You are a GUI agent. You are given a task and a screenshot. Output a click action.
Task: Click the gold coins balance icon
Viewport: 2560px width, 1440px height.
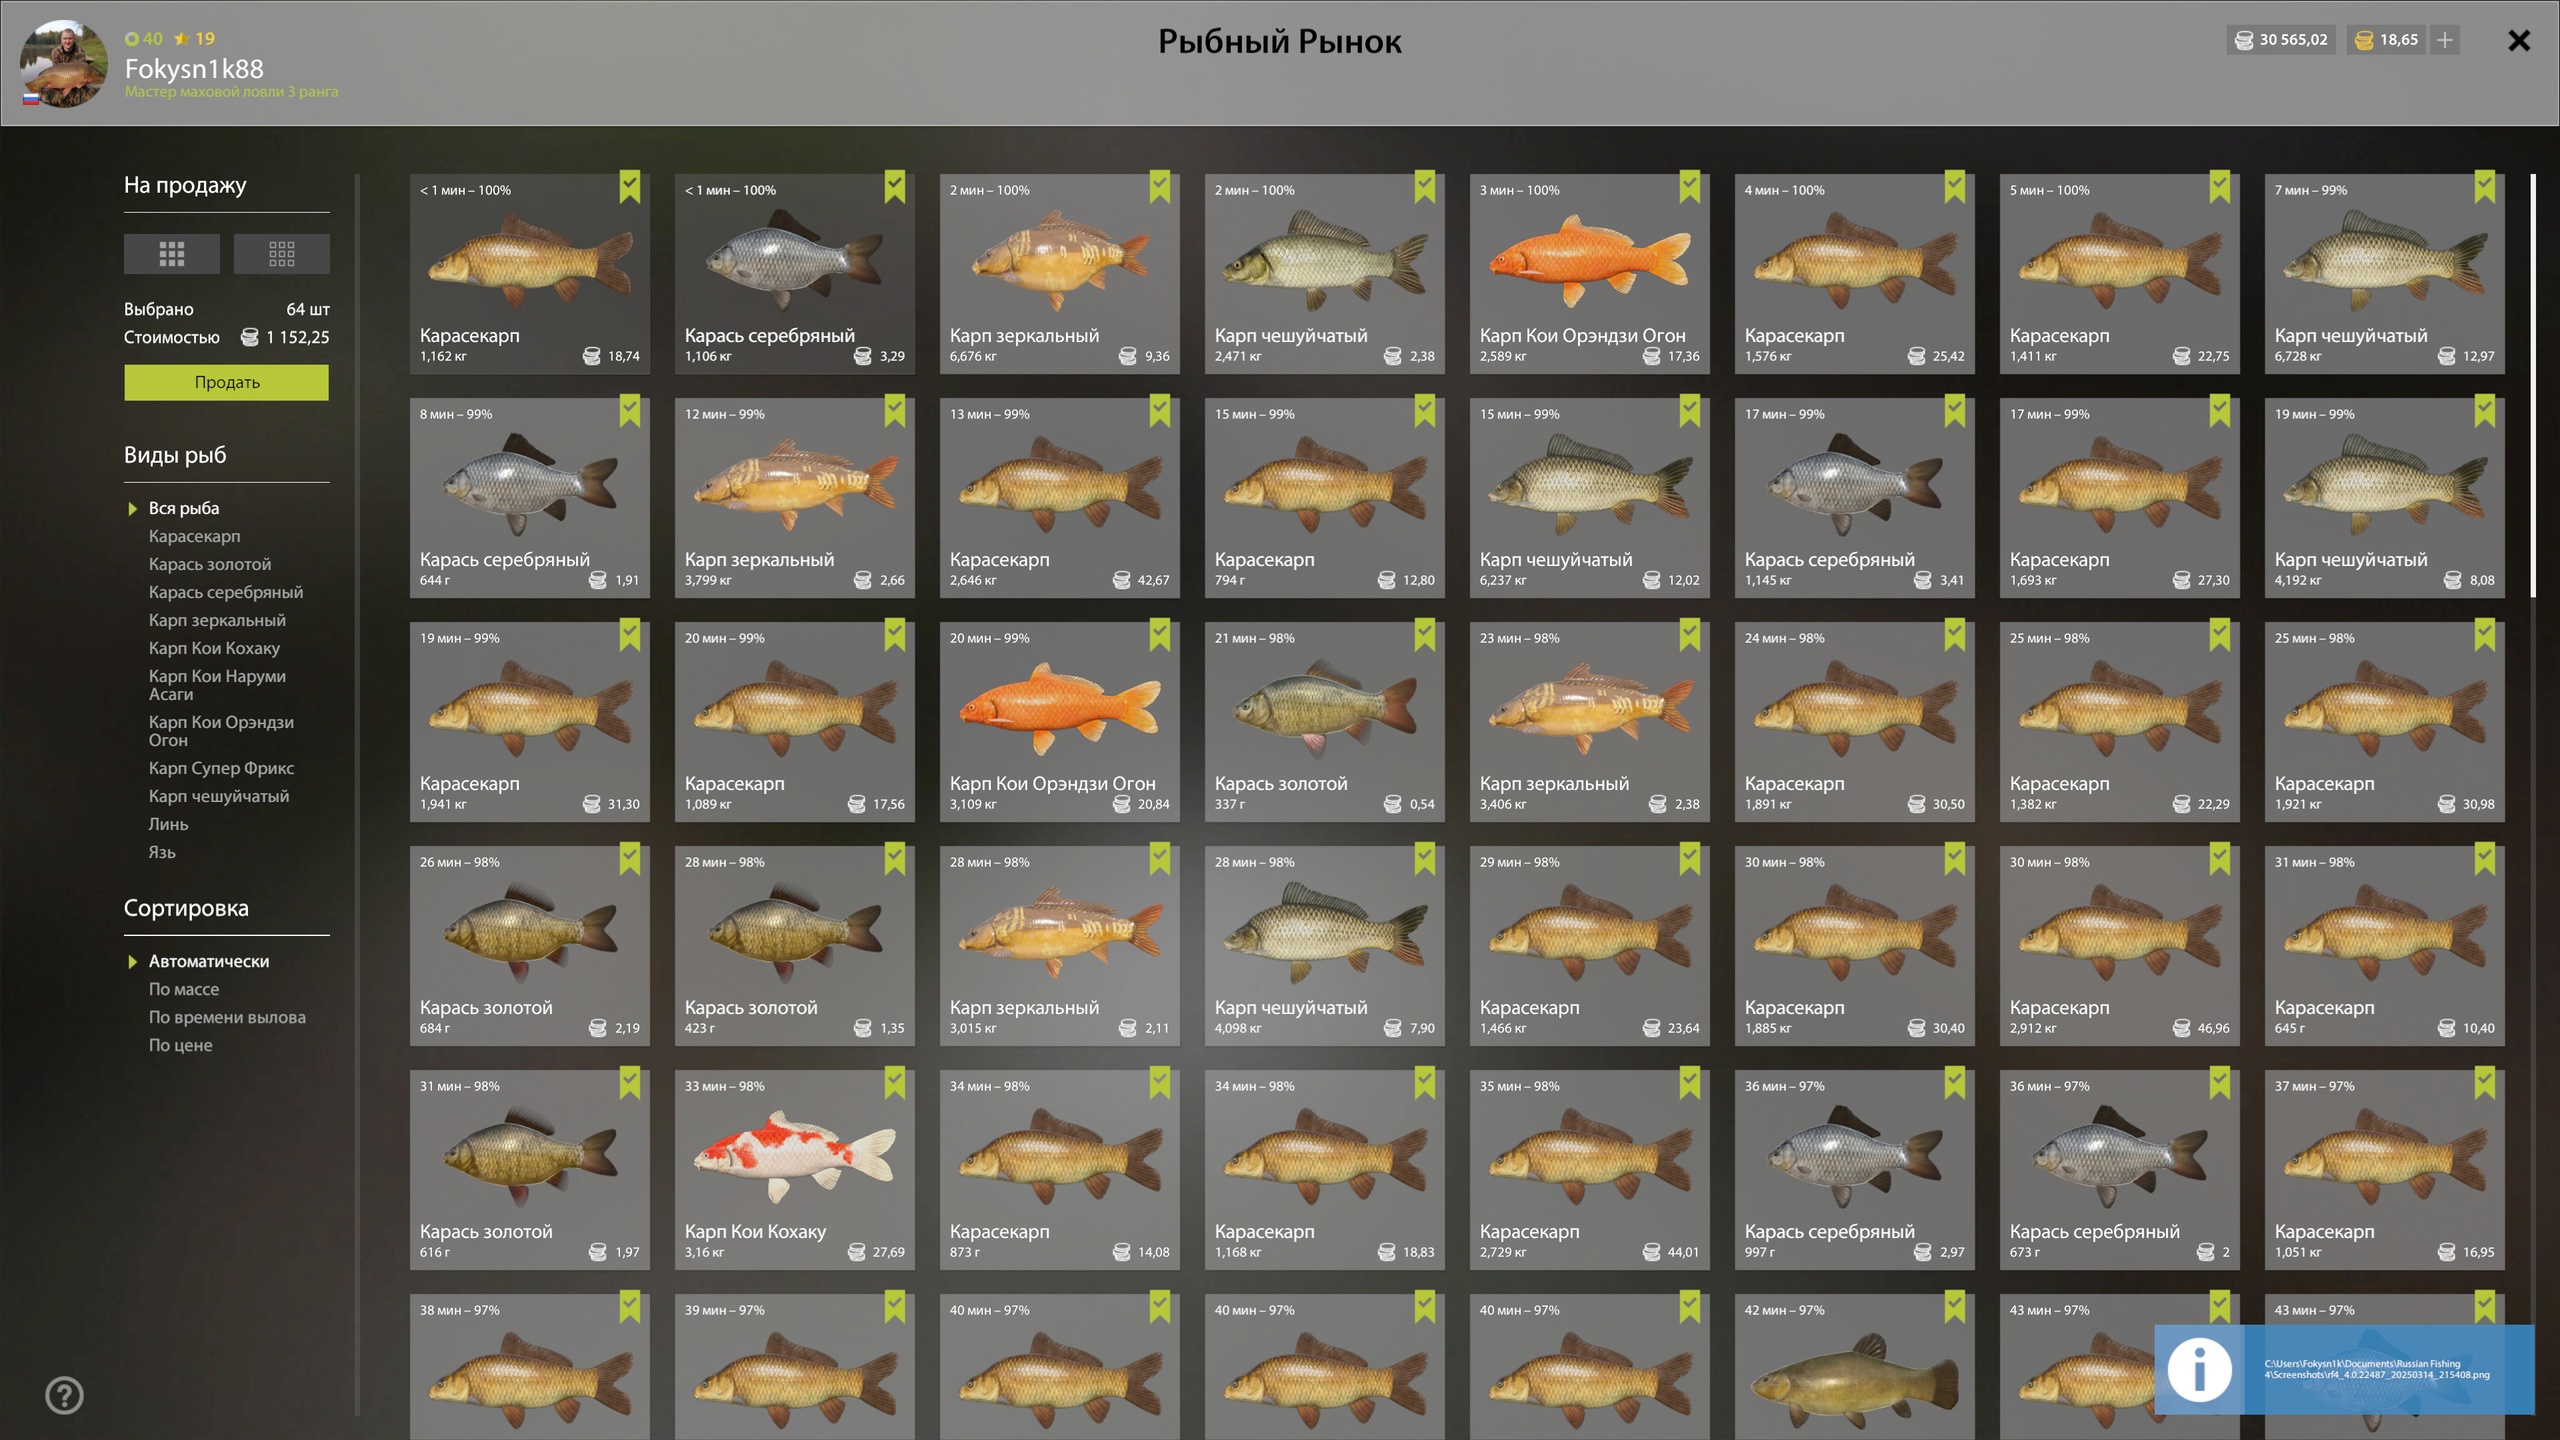pos(2364,40)
